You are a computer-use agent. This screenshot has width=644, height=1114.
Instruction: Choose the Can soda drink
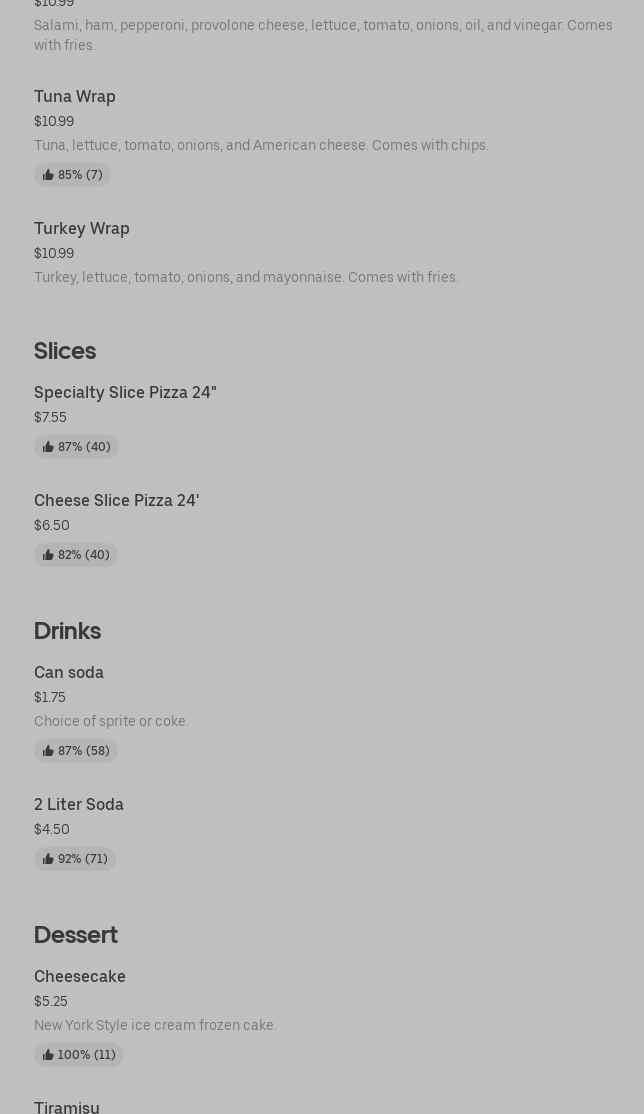coord(69,672)
